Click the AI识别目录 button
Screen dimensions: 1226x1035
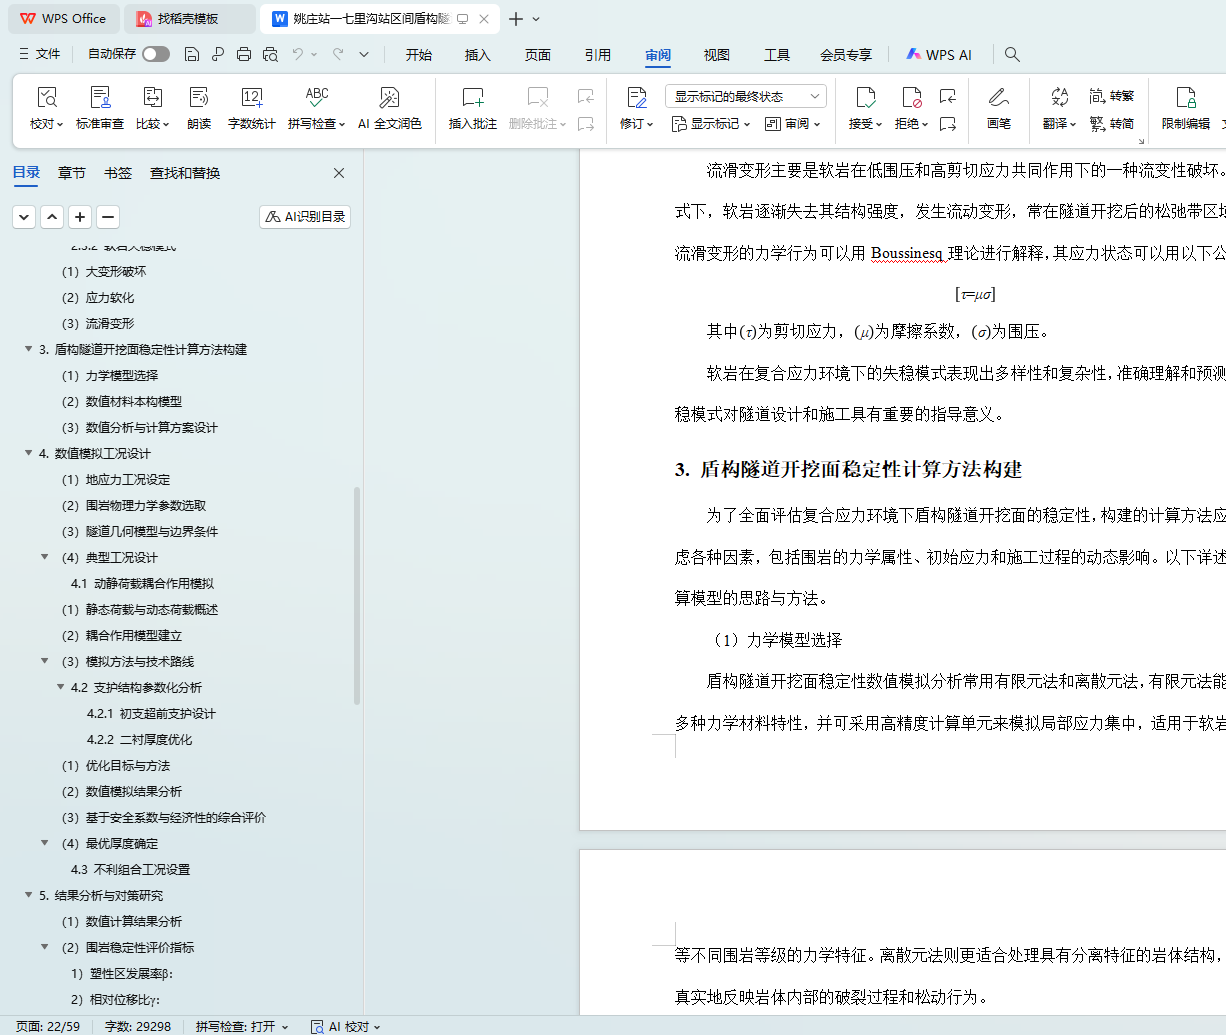[305, 217]
